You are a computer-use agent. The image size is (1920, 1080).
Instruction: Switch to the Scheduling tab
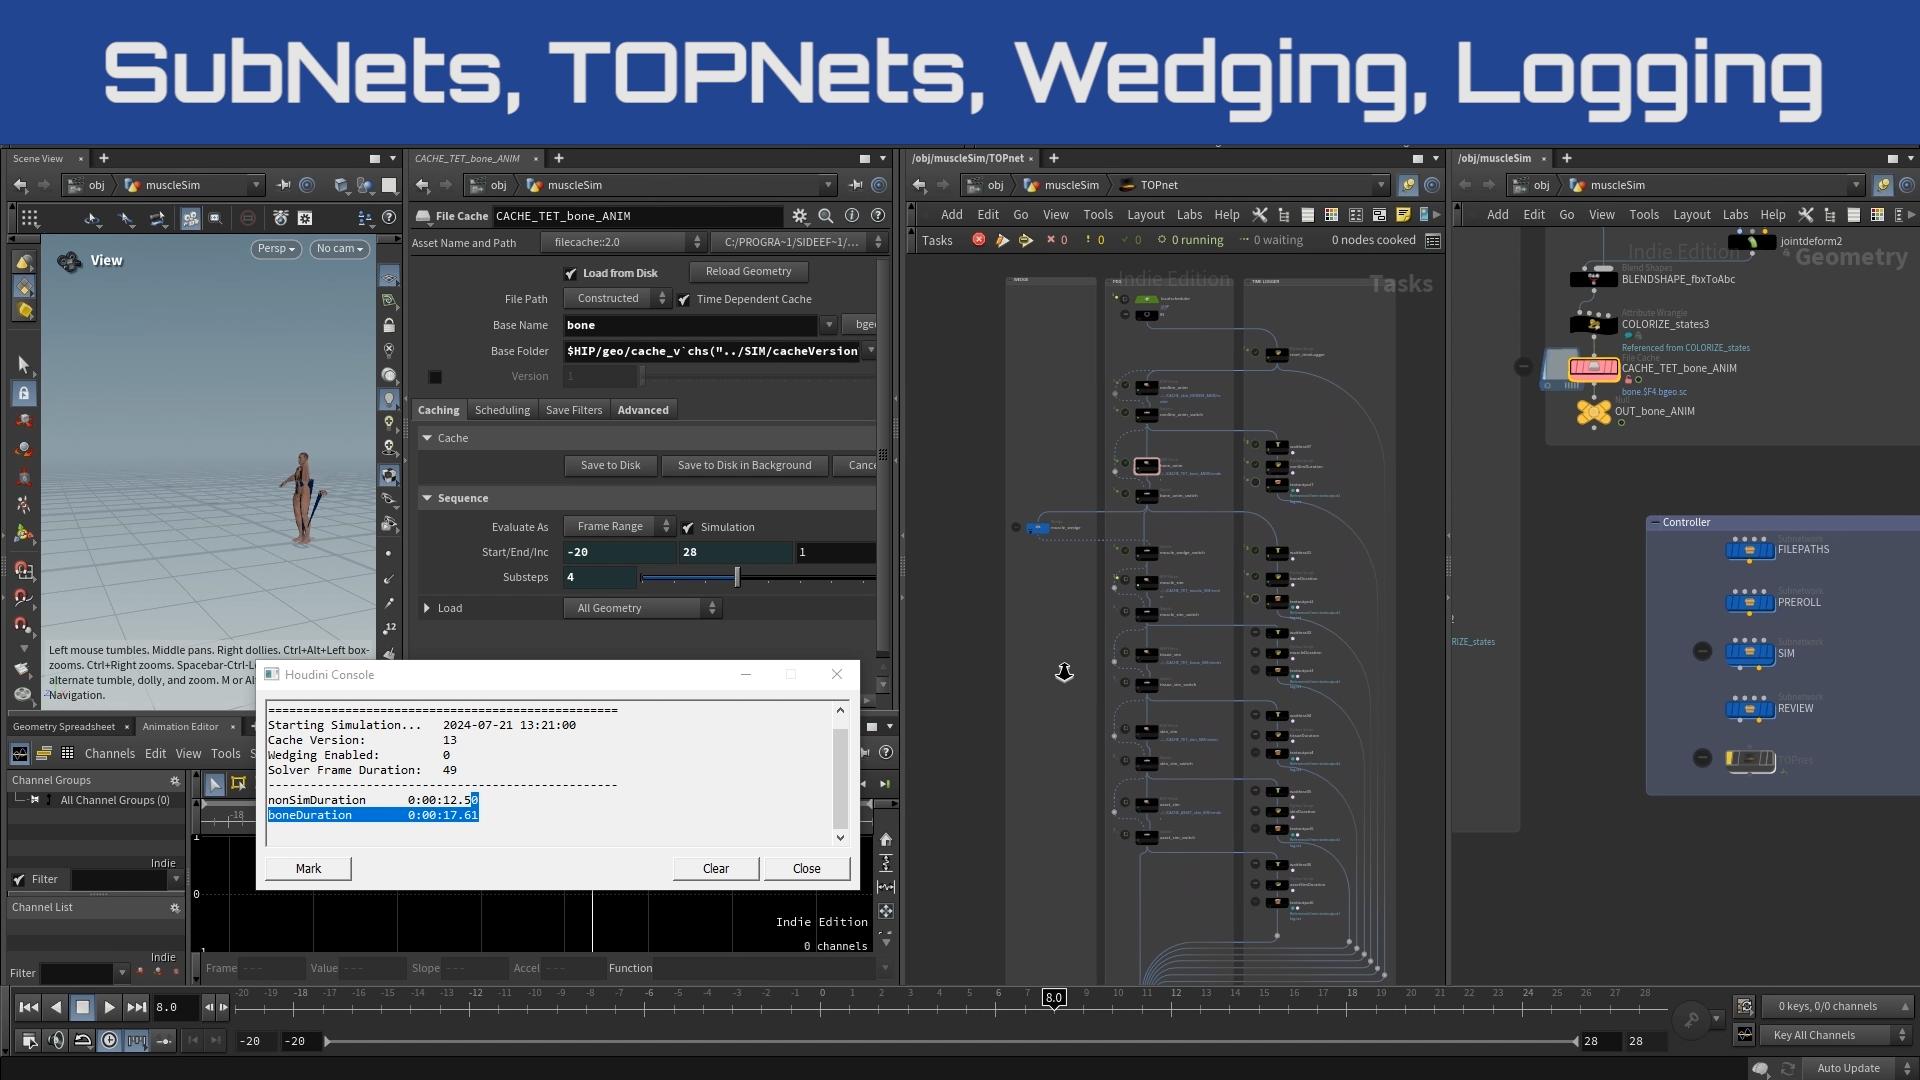click(x=502, y=410)
